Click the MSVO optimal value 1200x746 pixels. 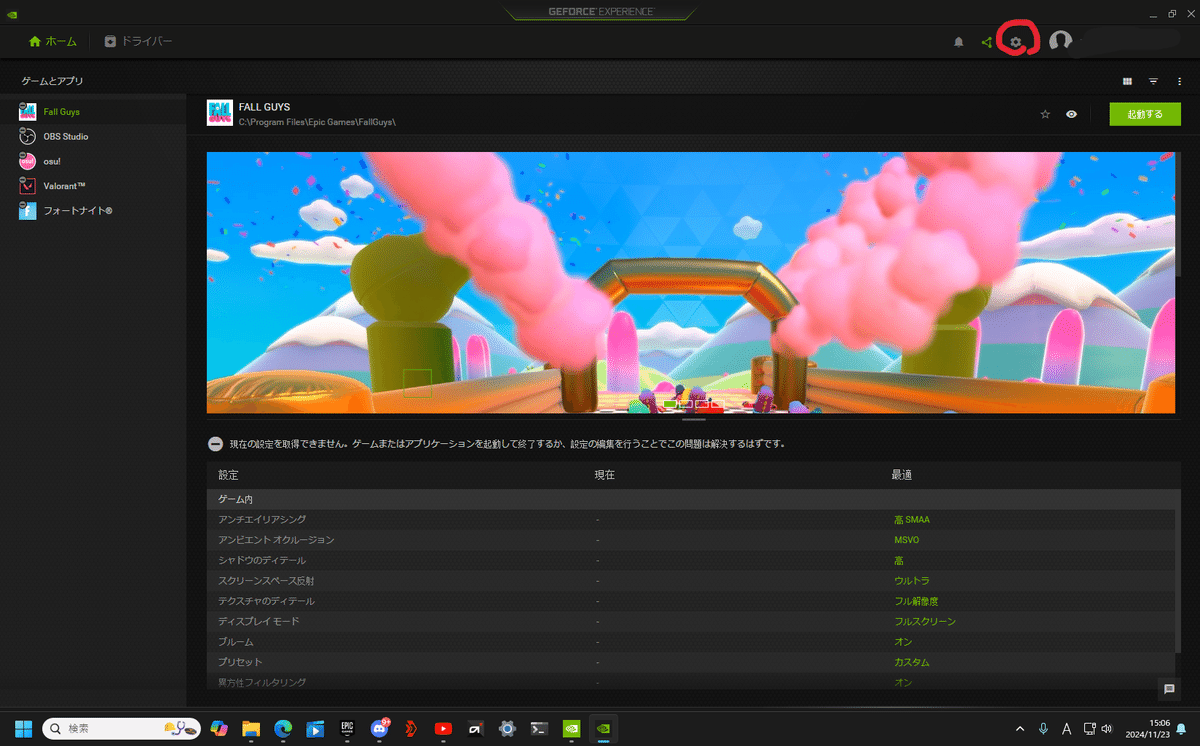pyautogui.click(x=906, y=540)
